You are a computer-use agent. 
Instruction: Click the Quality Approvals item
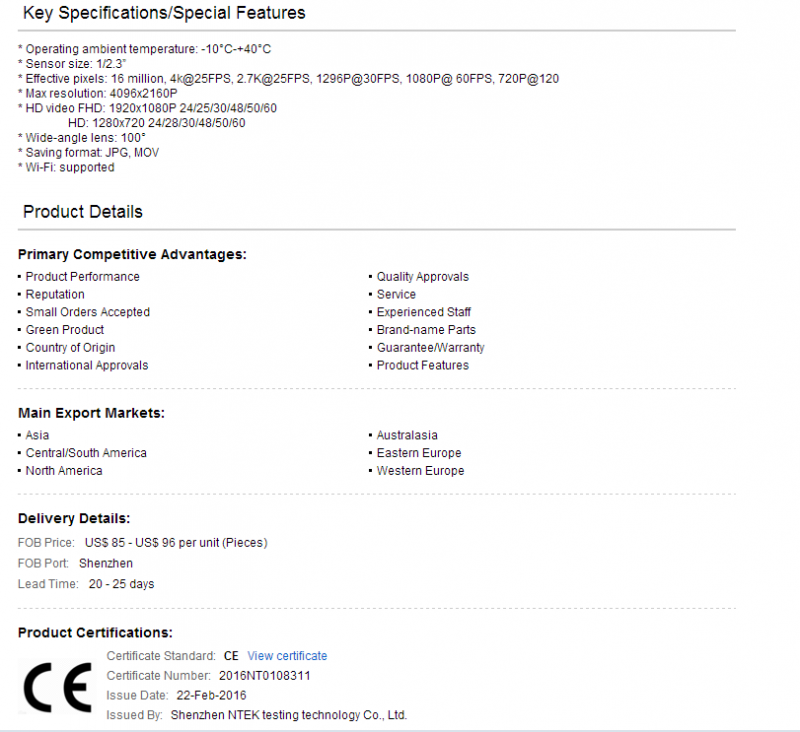[422, 276]
